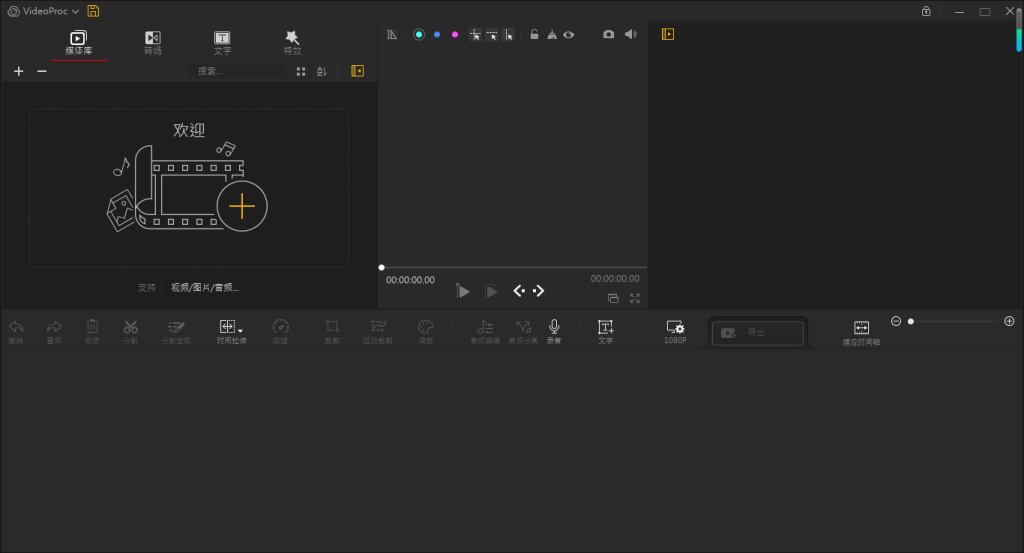Mute preview audio with the speaker icon
Screen dimensions: 1024x553
(630, 35)
